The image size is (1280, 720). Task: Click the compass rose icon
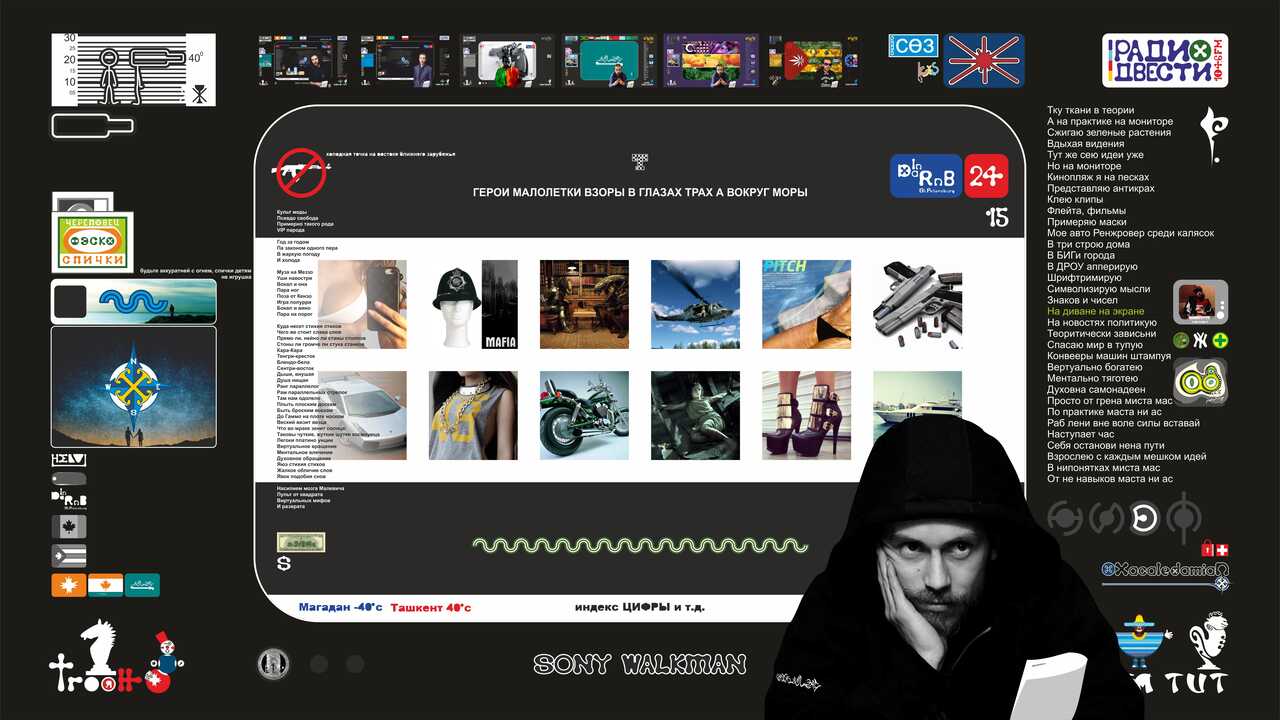click(x=133, y=385)
